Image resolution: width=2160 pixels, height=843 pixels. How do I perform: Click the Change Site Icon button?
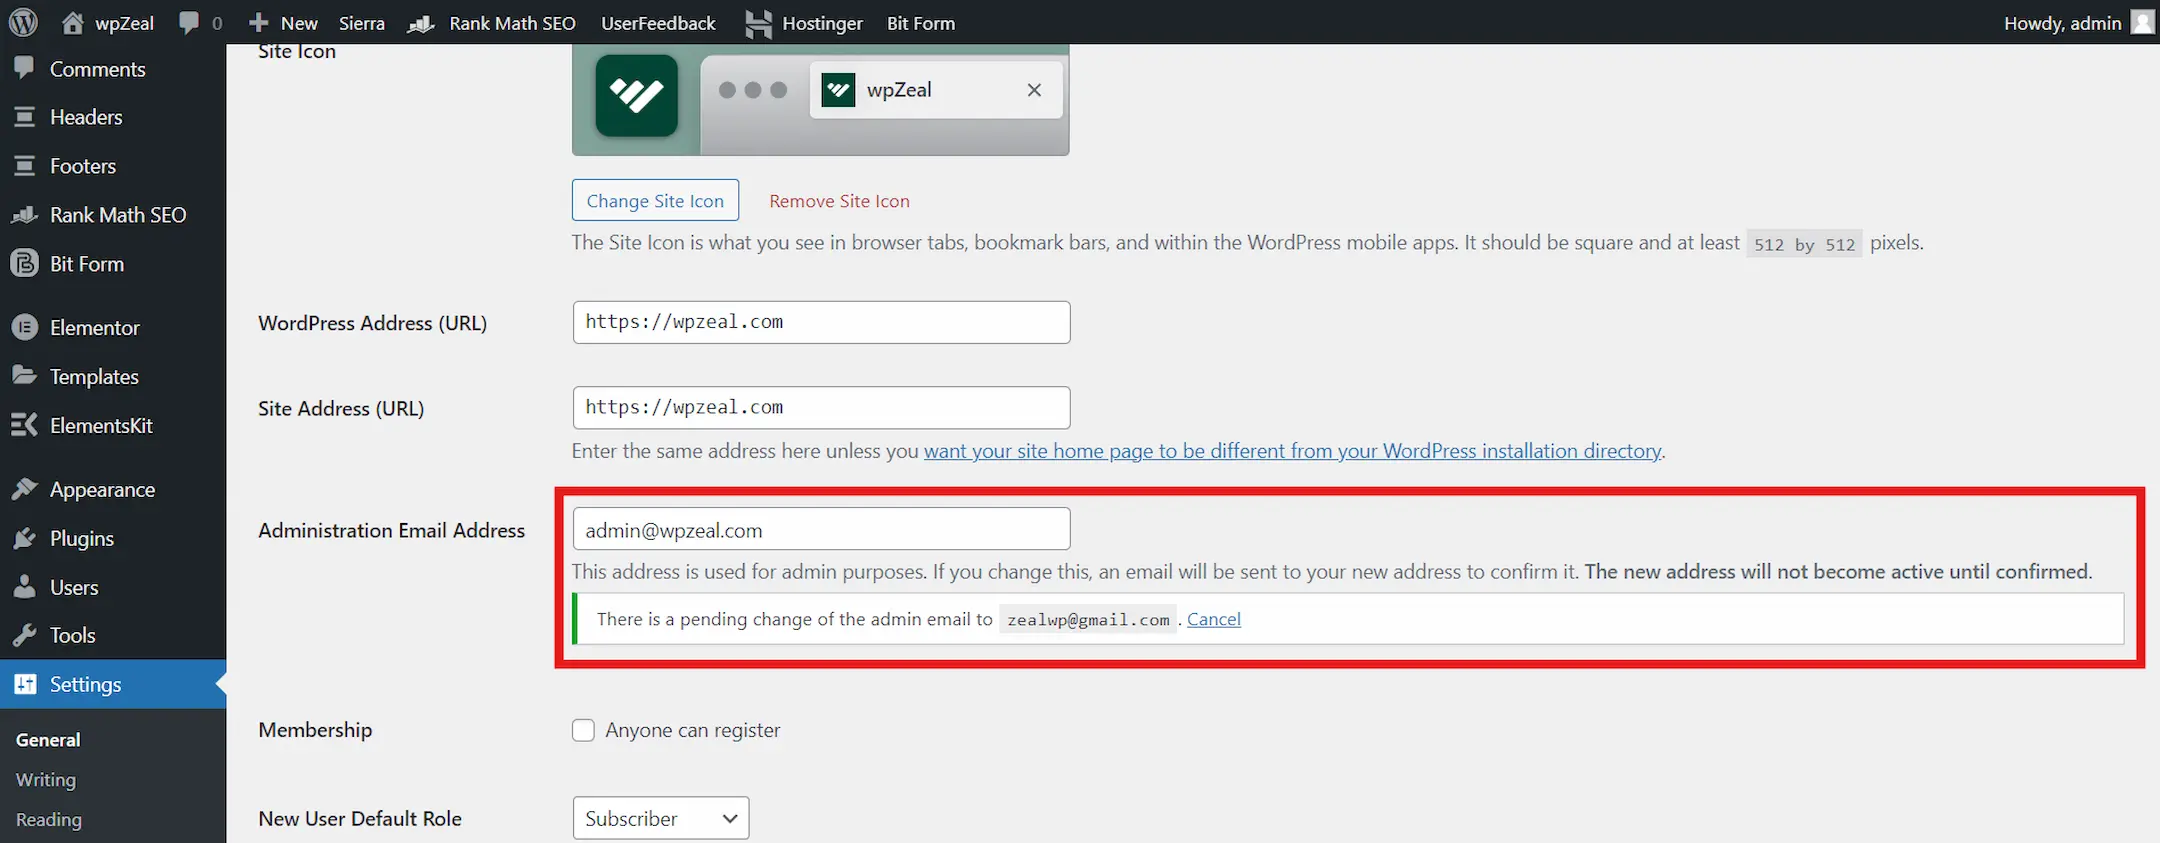pos(655,200)
